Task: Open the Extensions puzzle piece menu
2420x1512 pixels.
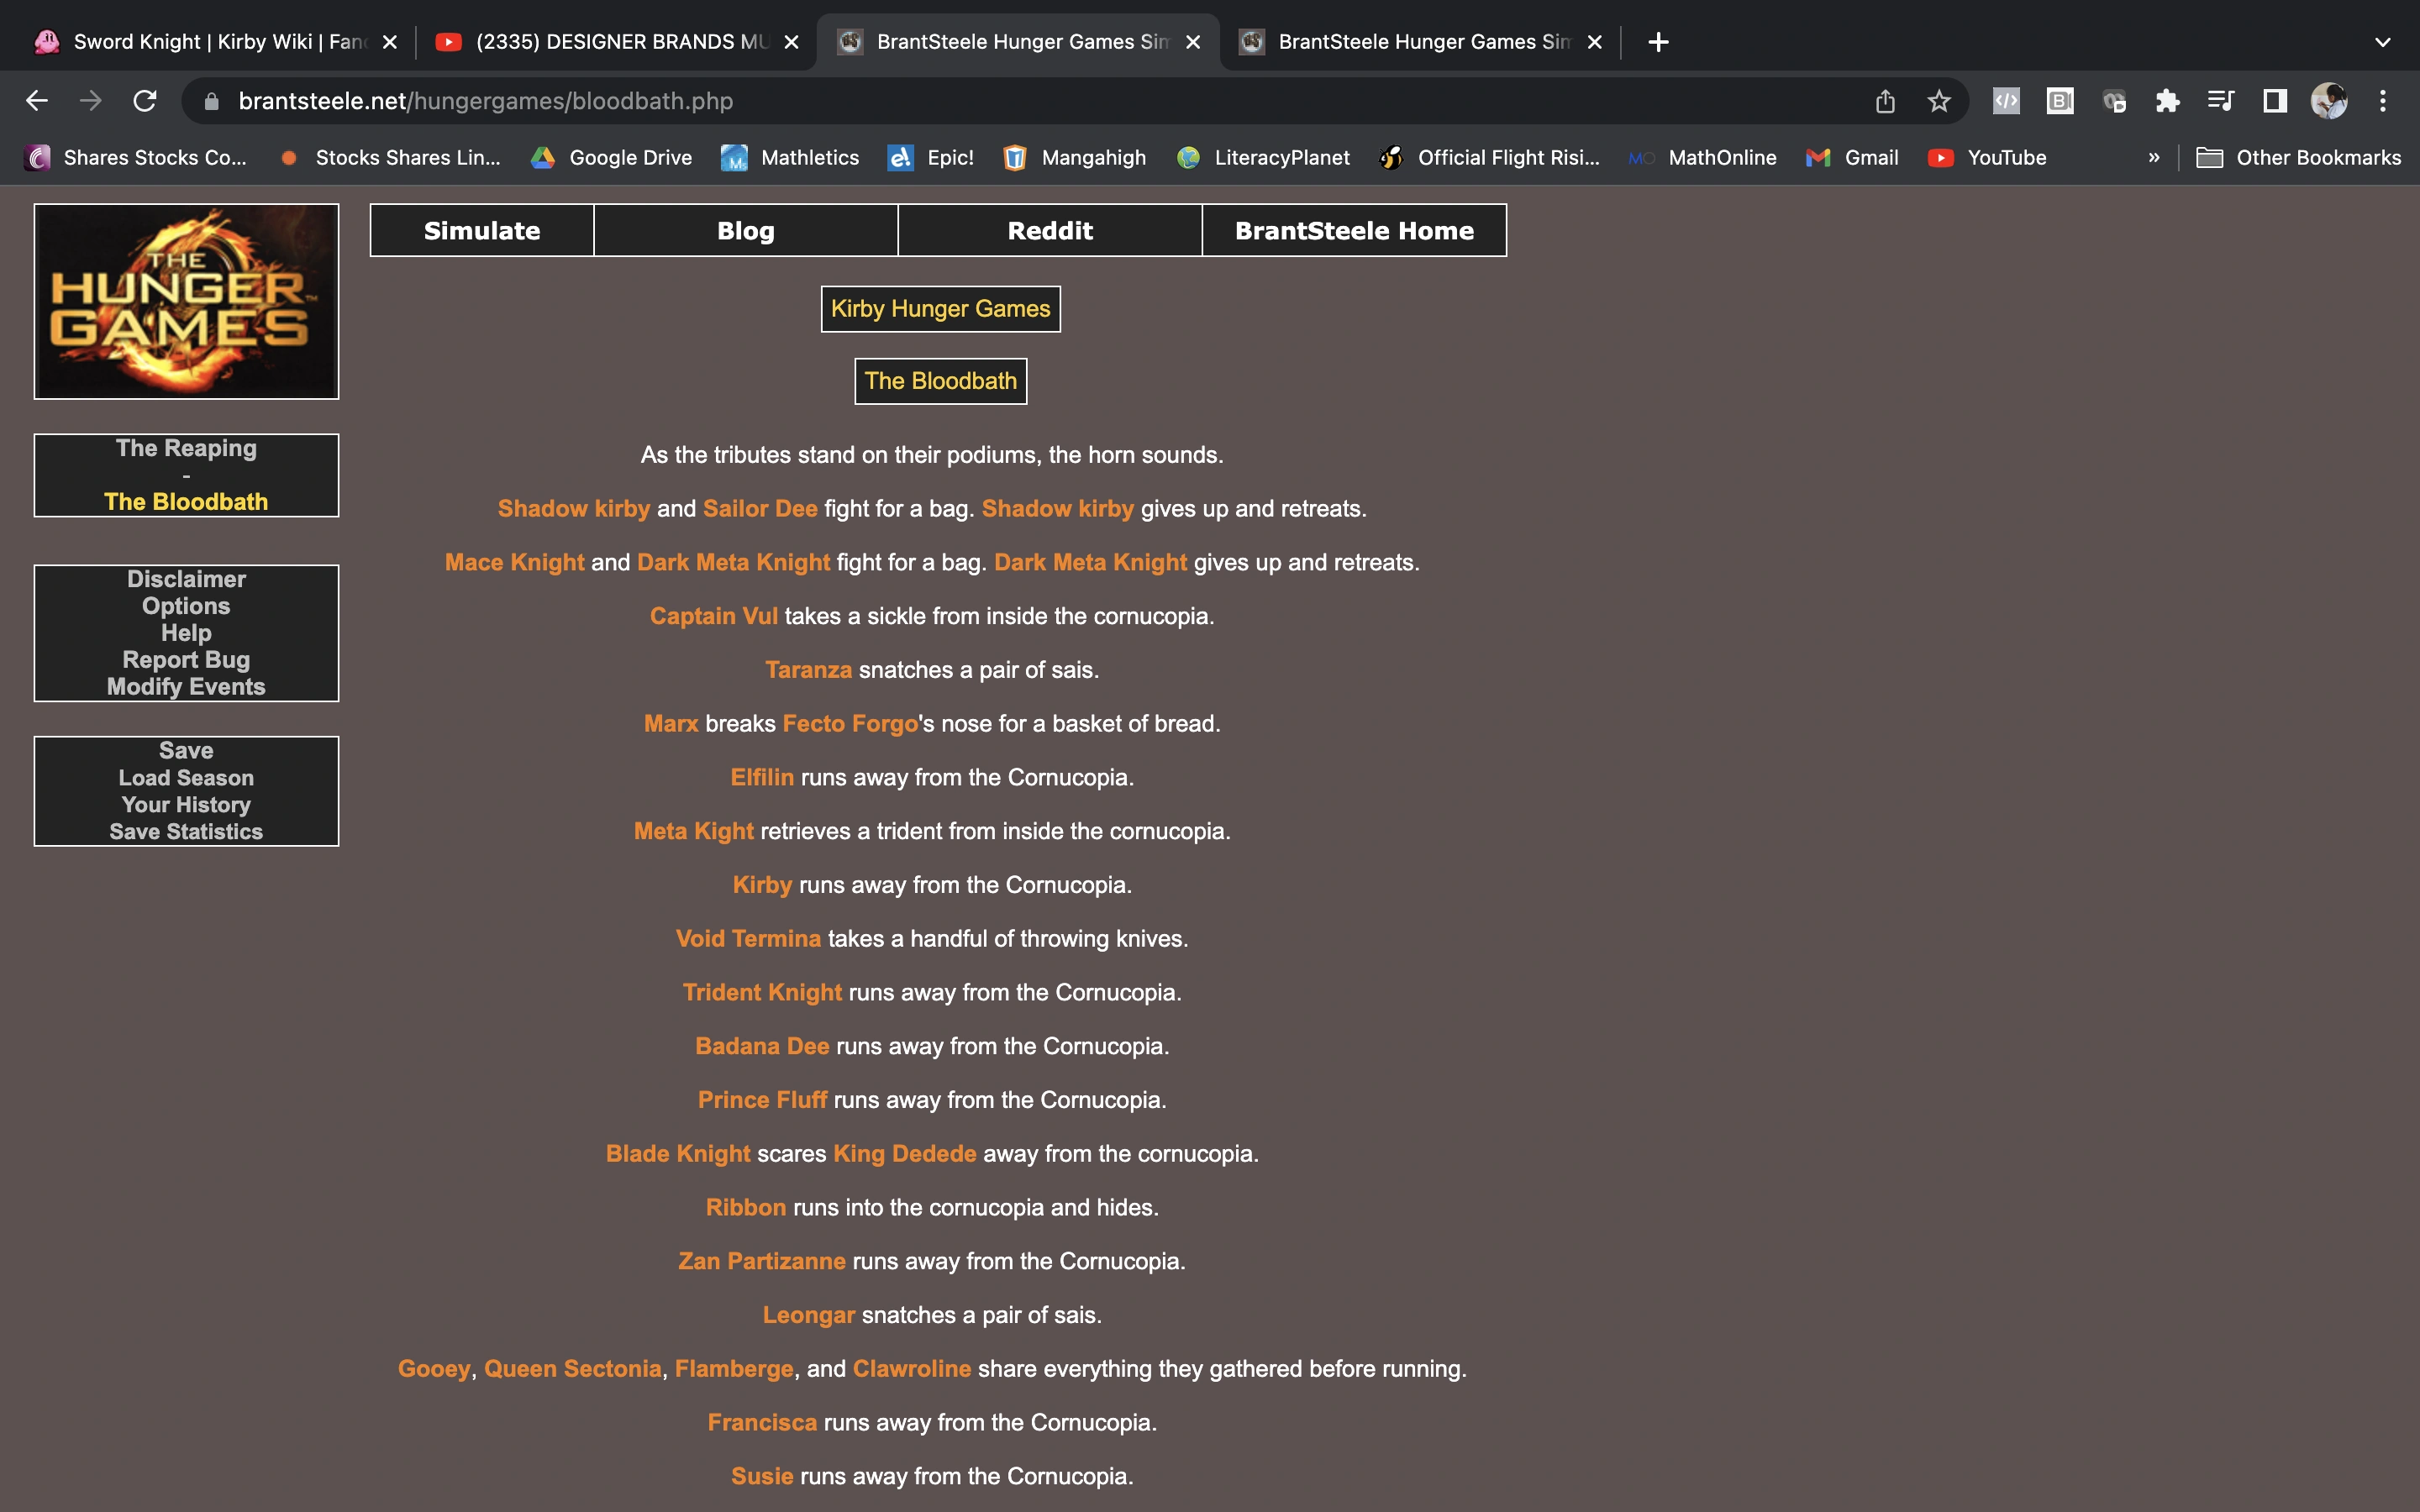Action: 2167,100
